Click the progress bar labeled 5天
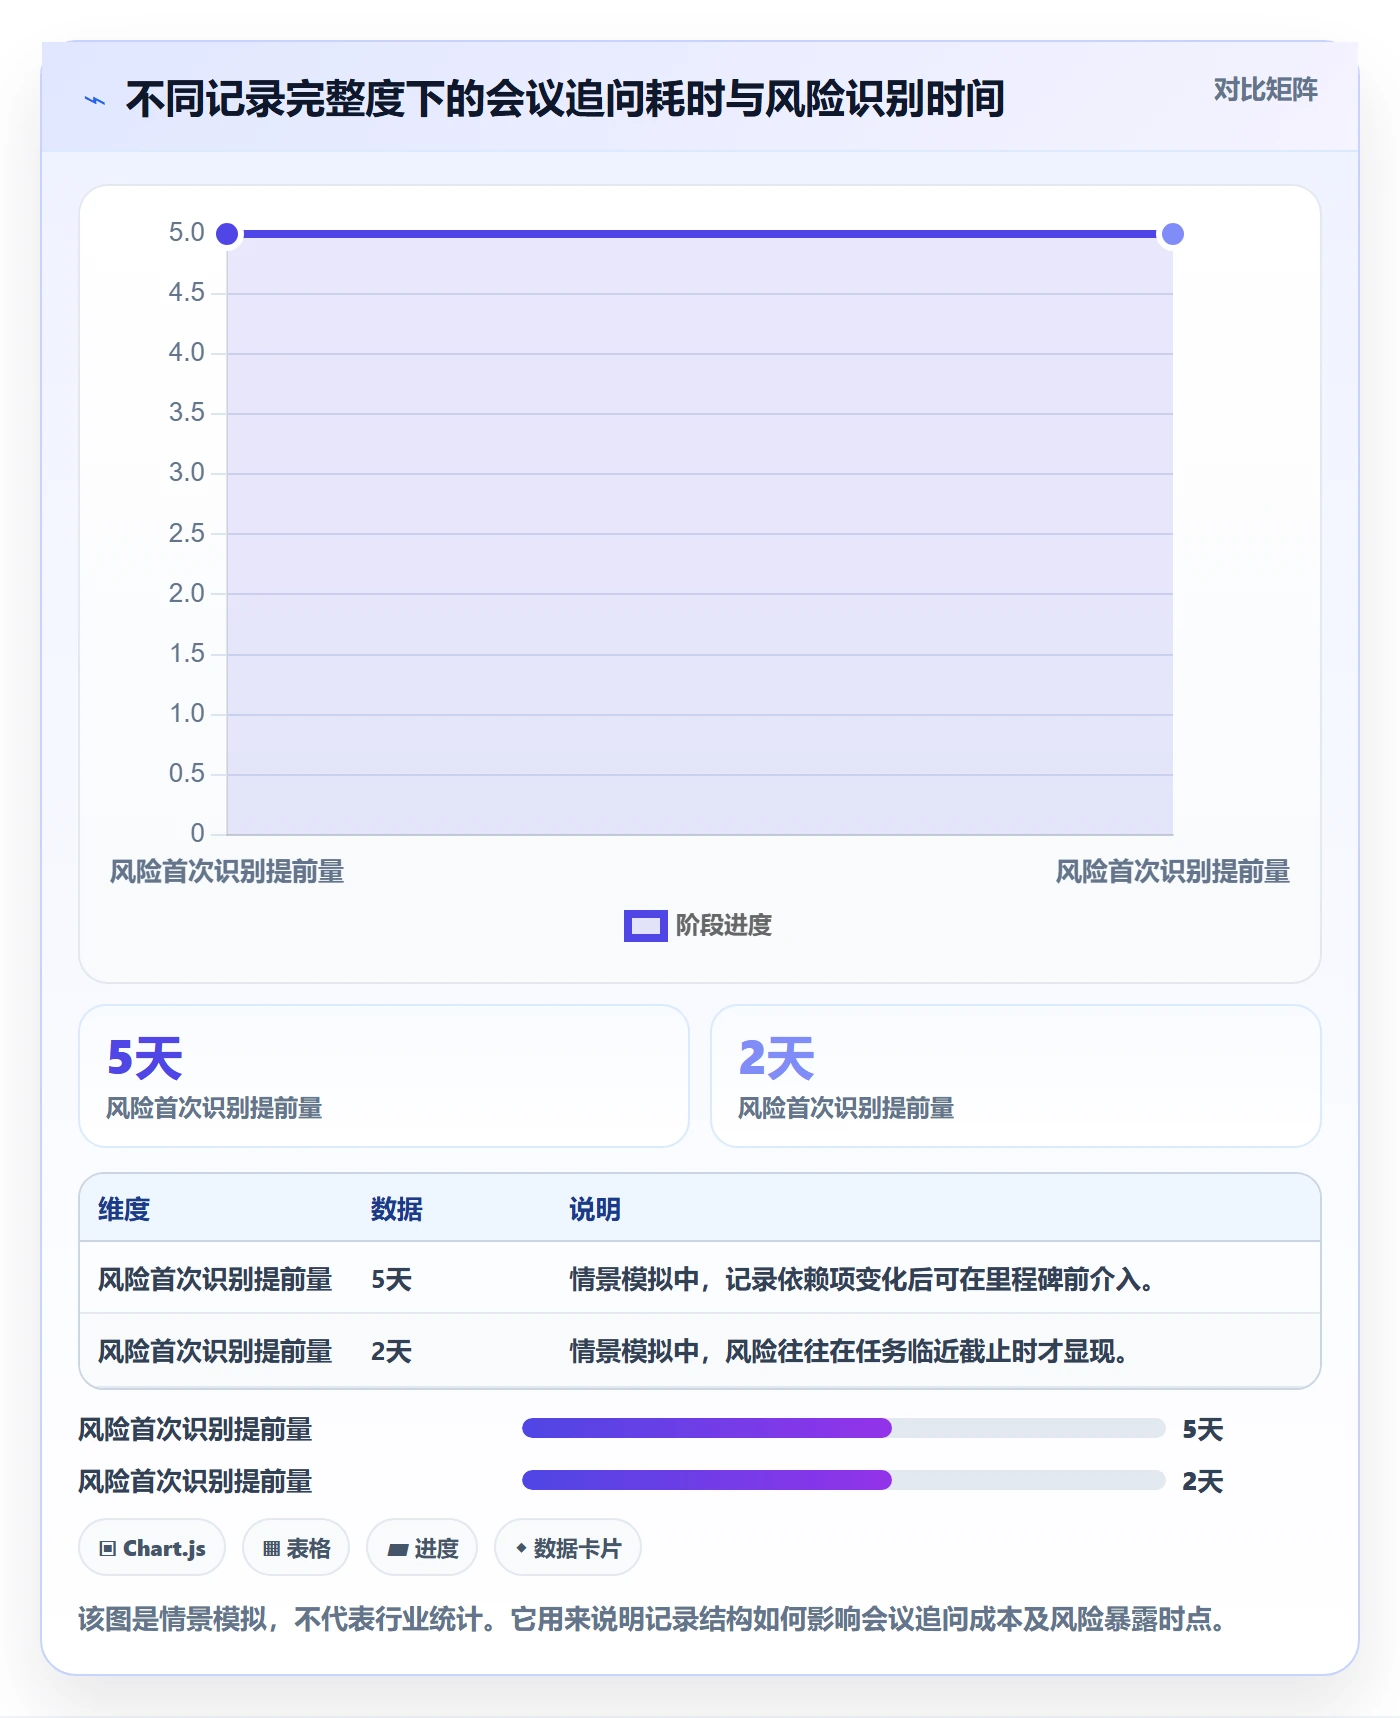The width and height of the screenshot is (1400, 1718). point(843,1428)
